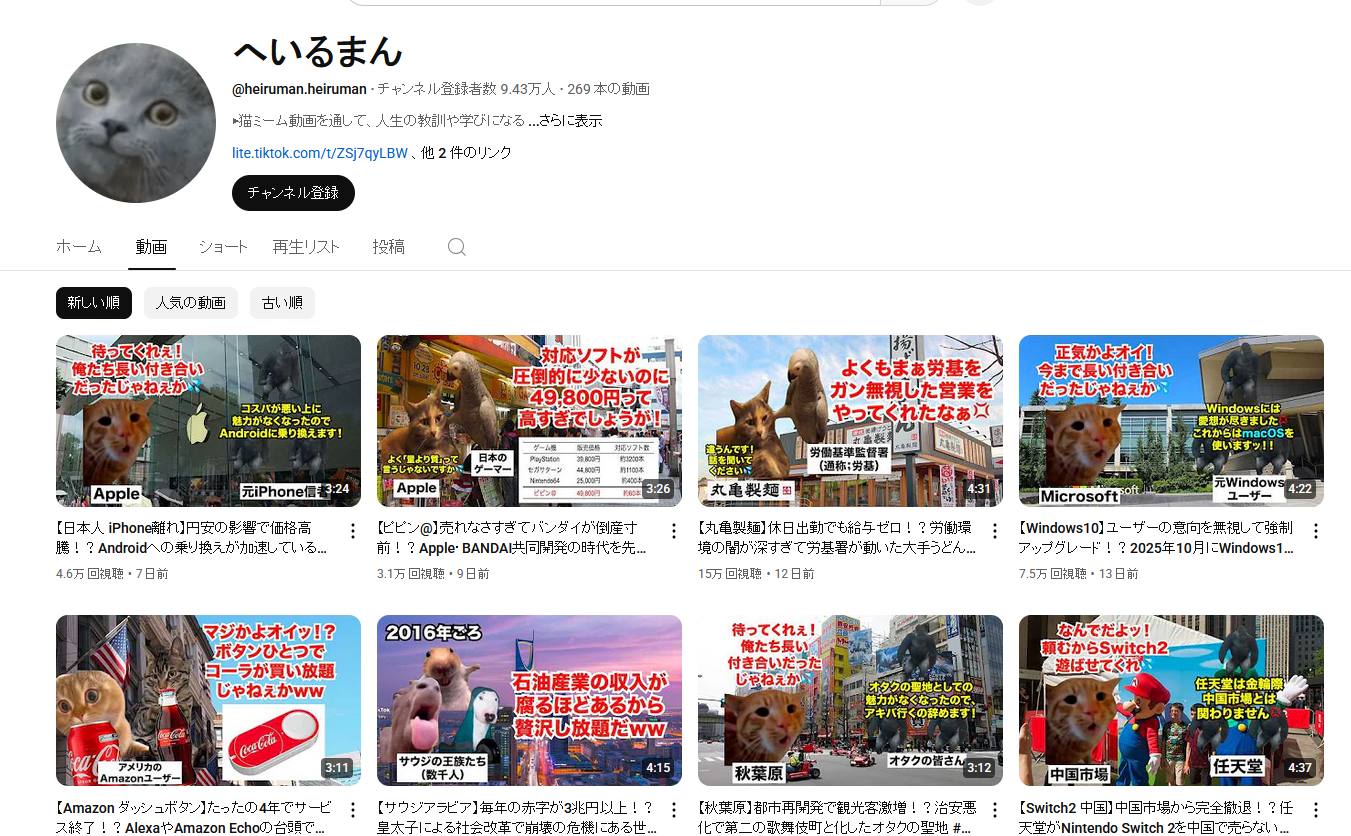Click the 4.6万 回視聴・7日前 metadata

click(x=112, y=574)
